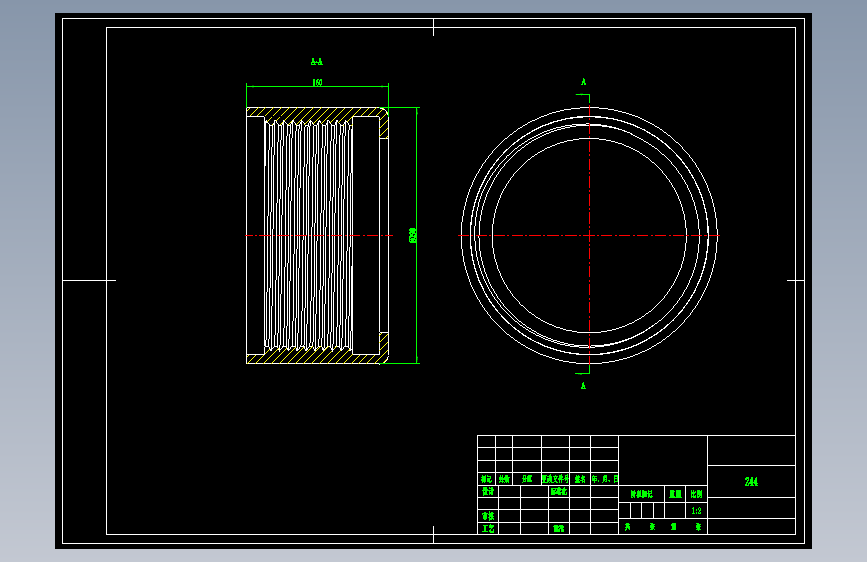Select the vertical diameter dimension text

pyautogui.click(x=412, y=235)
